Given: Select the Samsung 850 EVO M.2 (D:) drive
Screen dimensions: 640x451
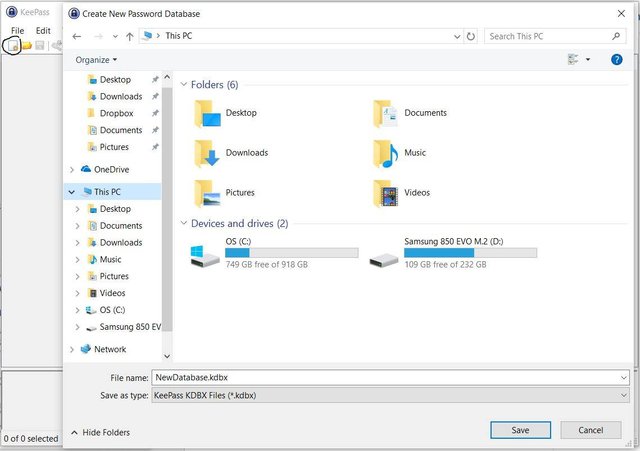Looking at the screenshot, I should click(453, 253).
